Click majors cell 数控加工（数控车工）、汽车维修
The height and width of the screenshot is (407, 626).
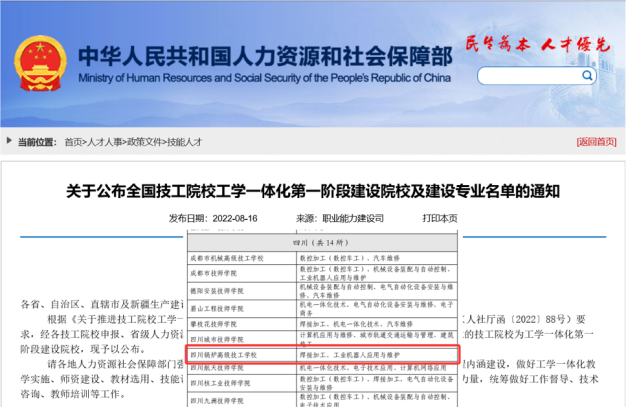(x=377, y=258)
